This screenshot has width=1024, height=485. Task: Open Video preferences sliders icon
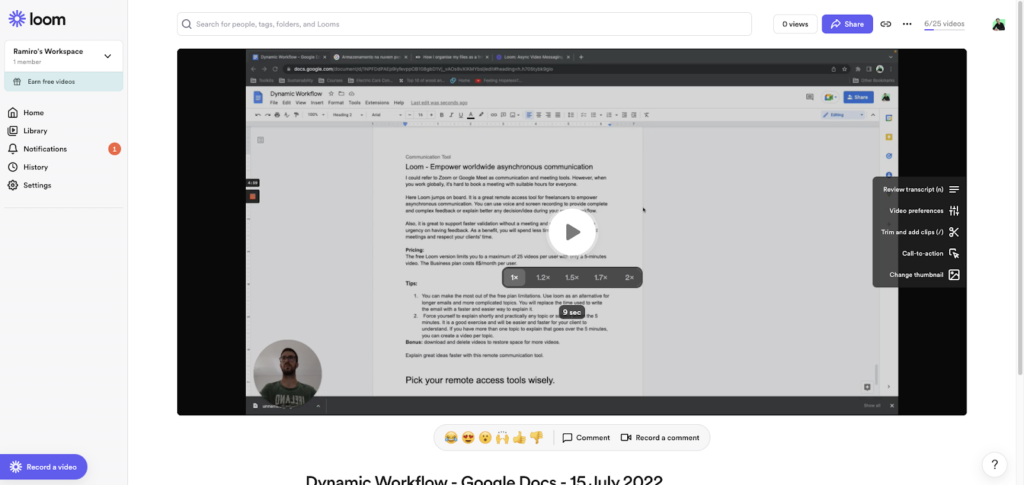click(x=954, y=211)
